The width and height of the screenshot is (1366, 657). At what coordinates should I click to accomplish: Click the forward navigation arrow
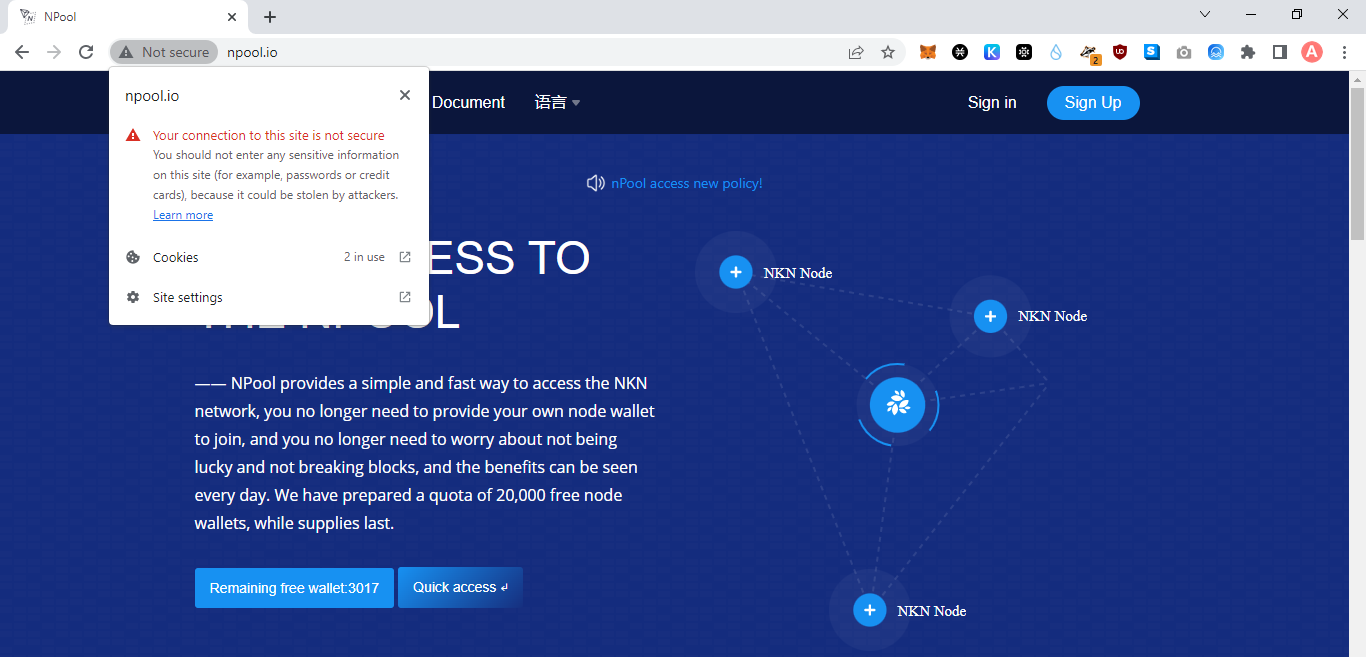click(x=54, y=52)
